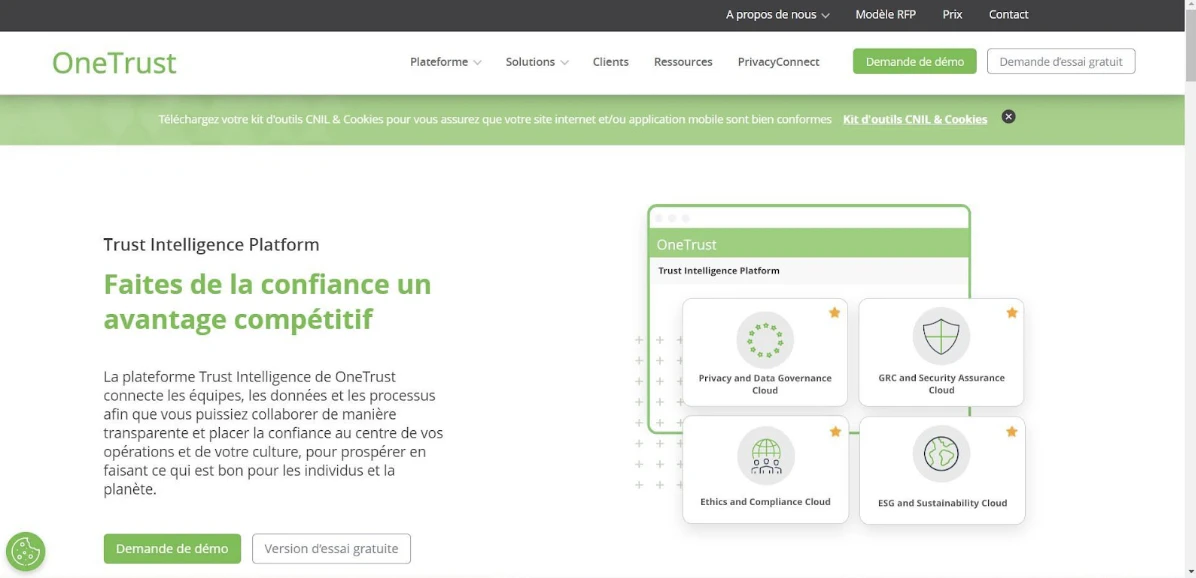
Task: Open the Ethics and Compliance Cloud card
Action: (x=765, y=470)
